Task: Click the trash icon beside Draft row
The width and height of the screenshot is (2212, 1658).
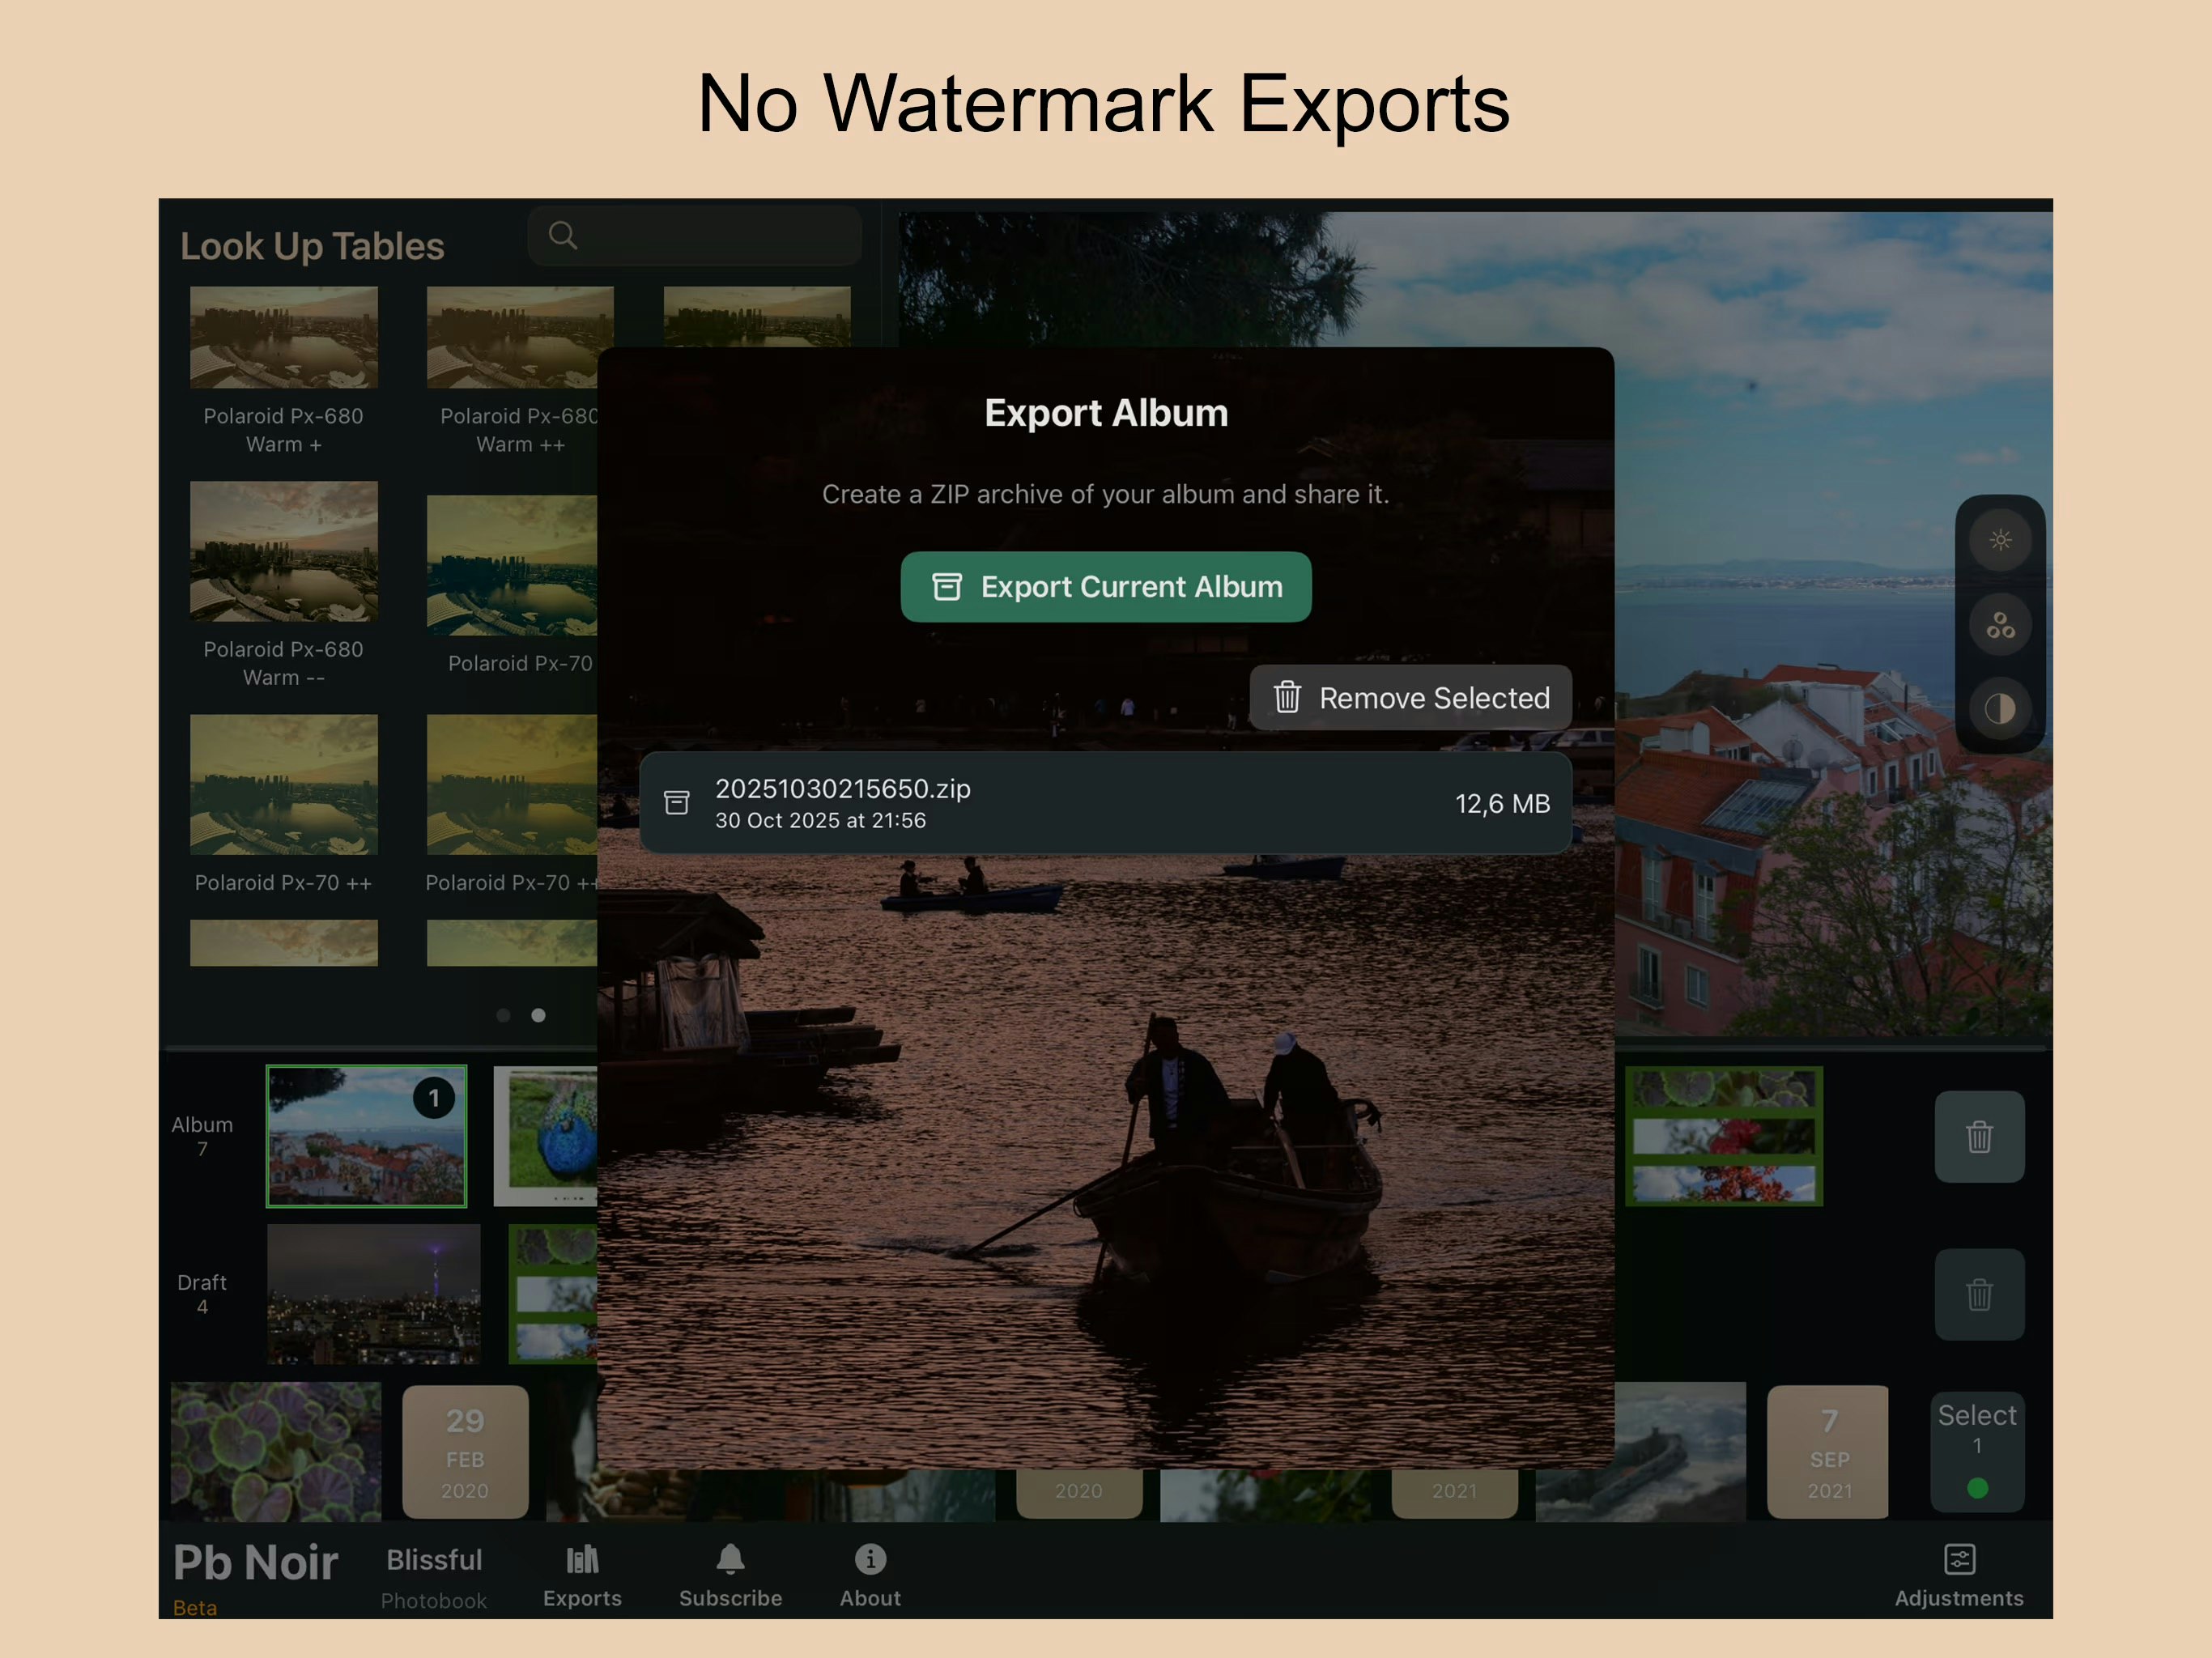Action: tap(1979, 1295)
